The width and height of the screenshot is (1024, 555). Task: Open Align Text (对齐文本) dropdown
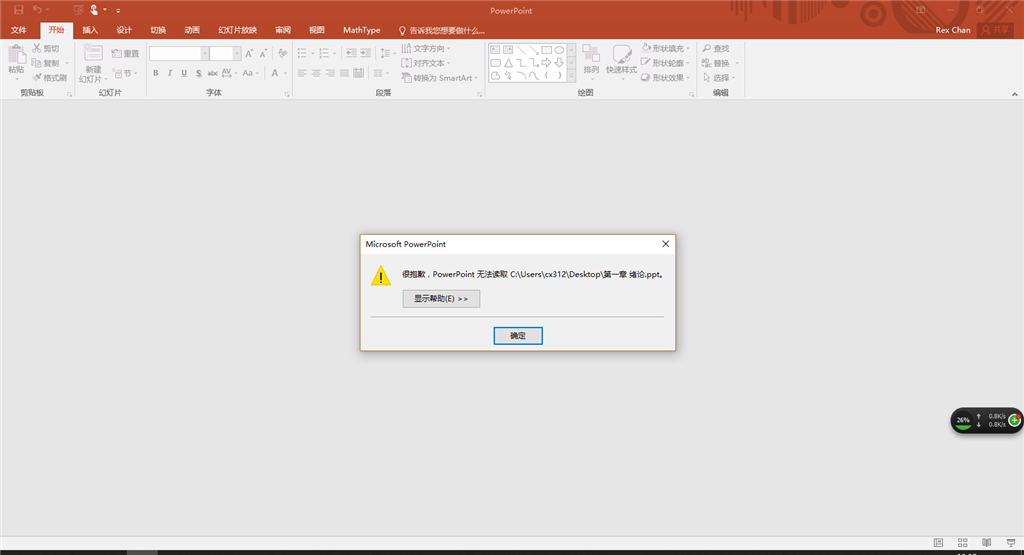point(426,63)
